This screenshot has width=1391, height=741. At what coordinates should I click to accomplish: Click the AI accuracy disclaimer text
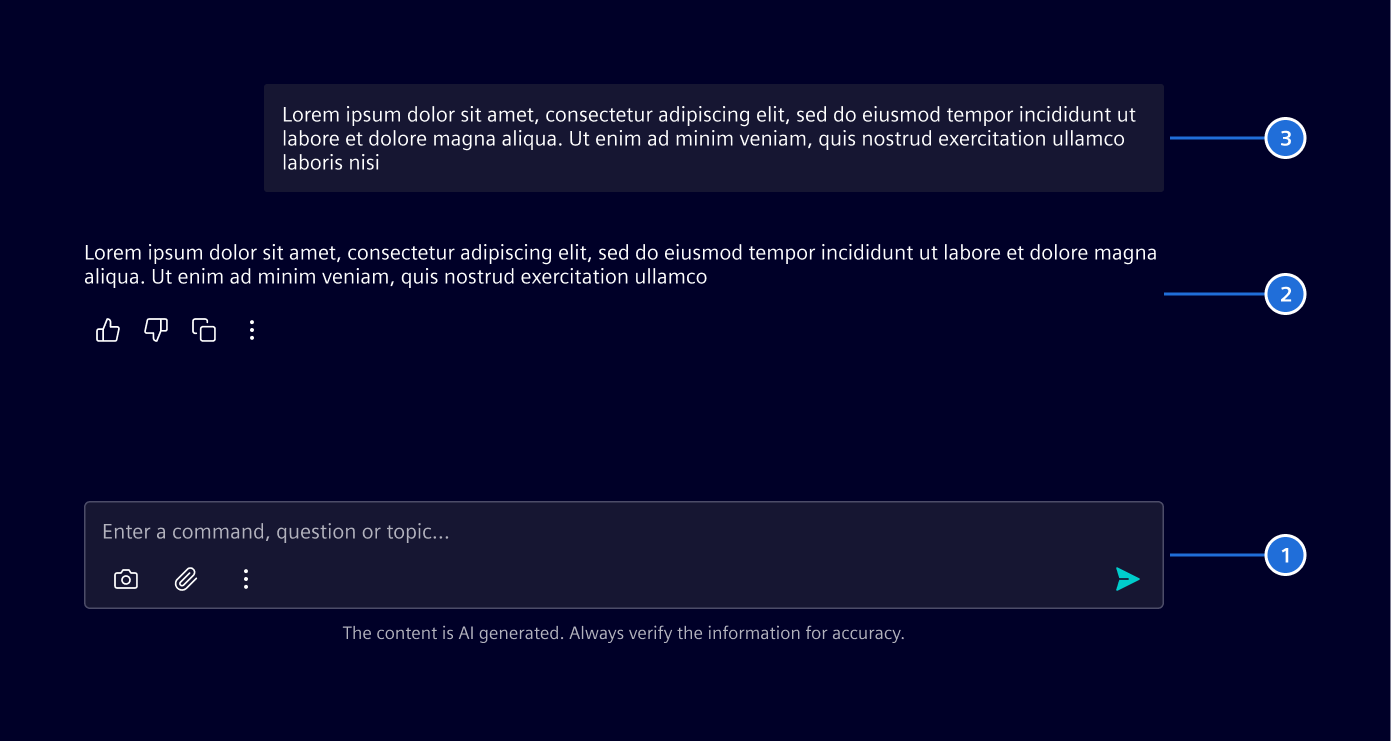point(623,633)
